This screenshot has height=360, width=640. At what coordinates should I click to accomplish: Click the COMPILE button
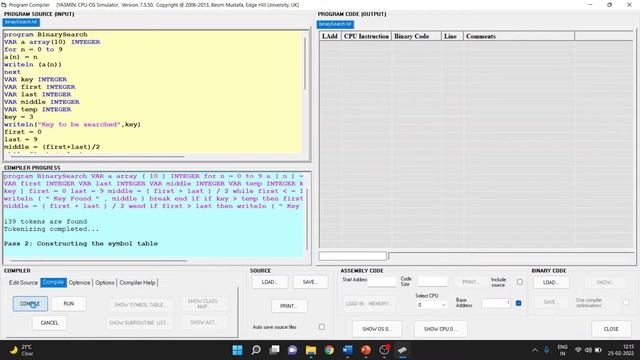click(x=30, y=304)
